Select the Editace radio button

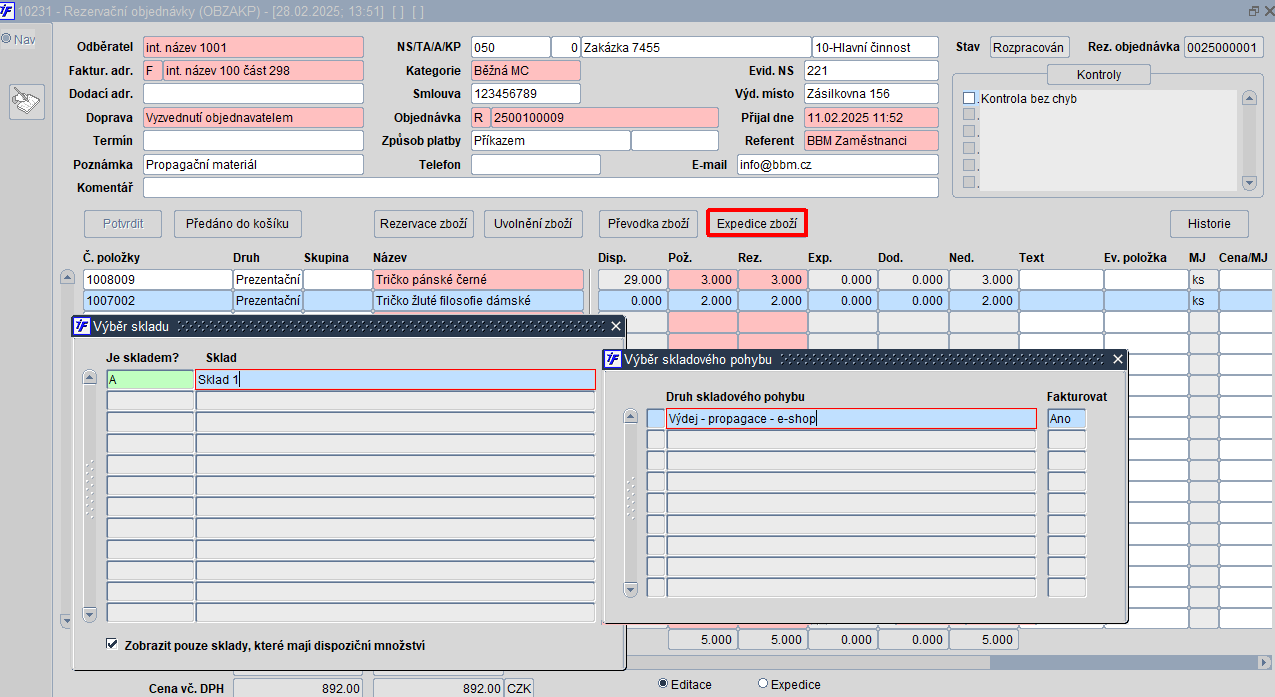click(x=663, y=684)
